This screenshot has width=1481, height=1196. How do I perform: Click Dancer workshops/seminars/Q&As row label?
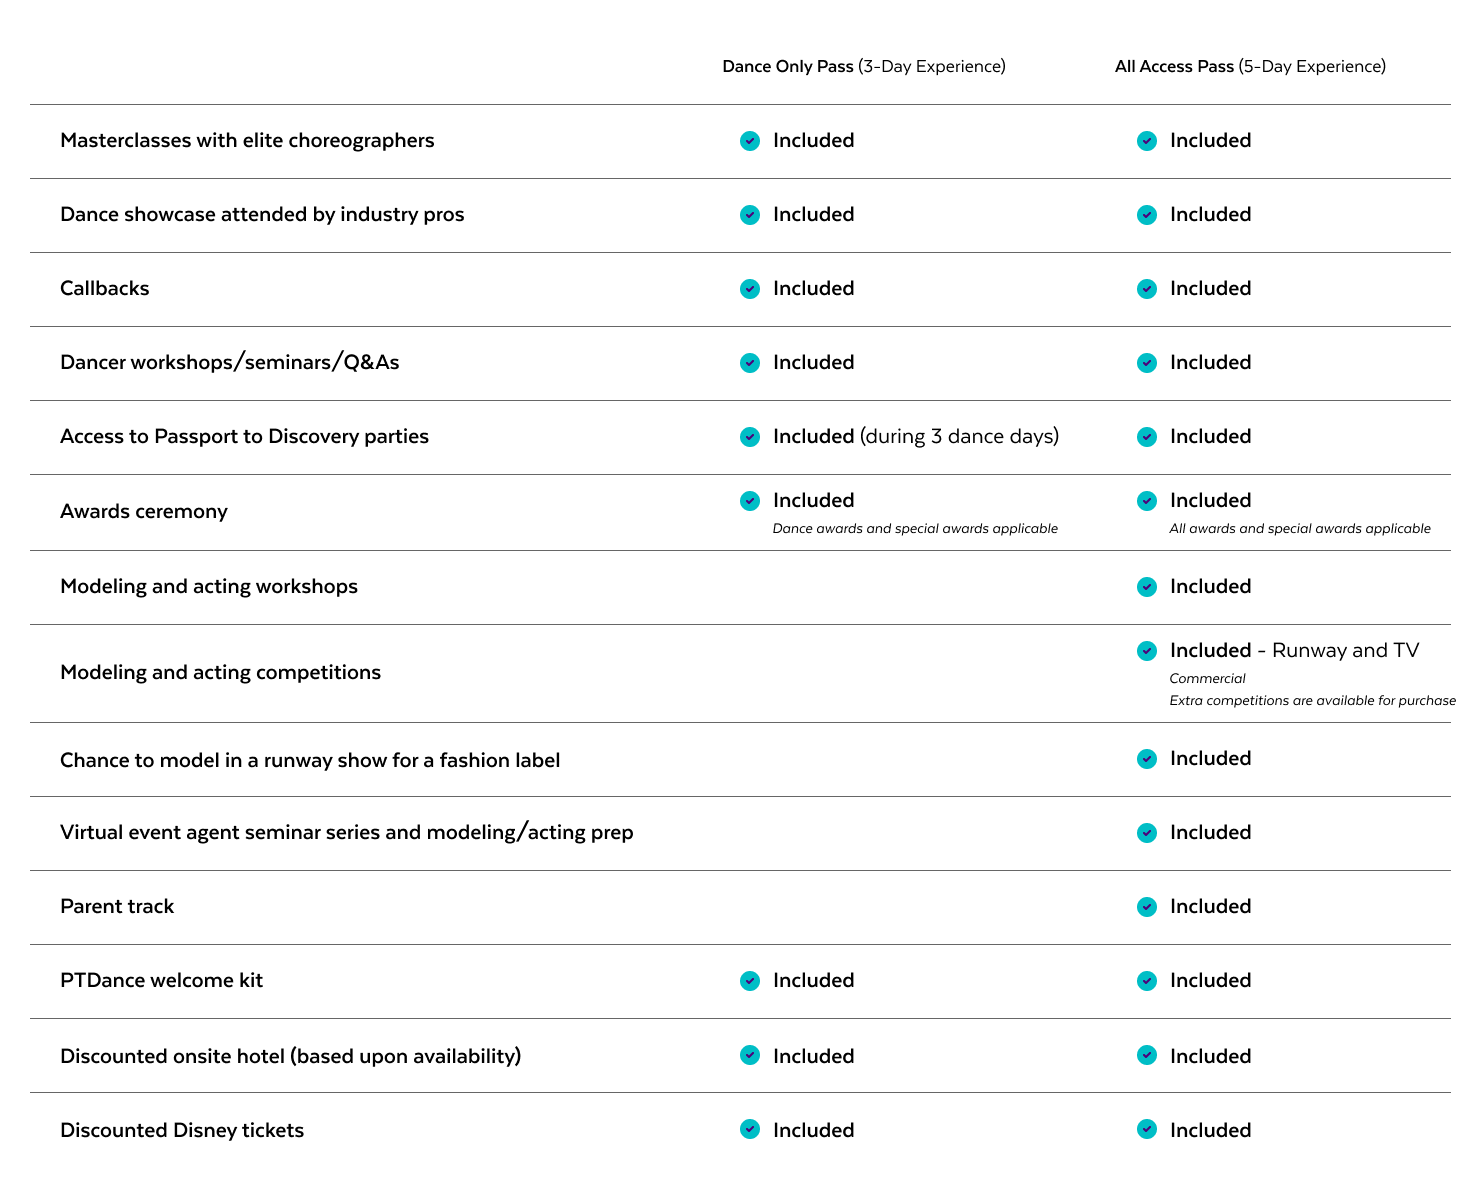pos(229,362)
